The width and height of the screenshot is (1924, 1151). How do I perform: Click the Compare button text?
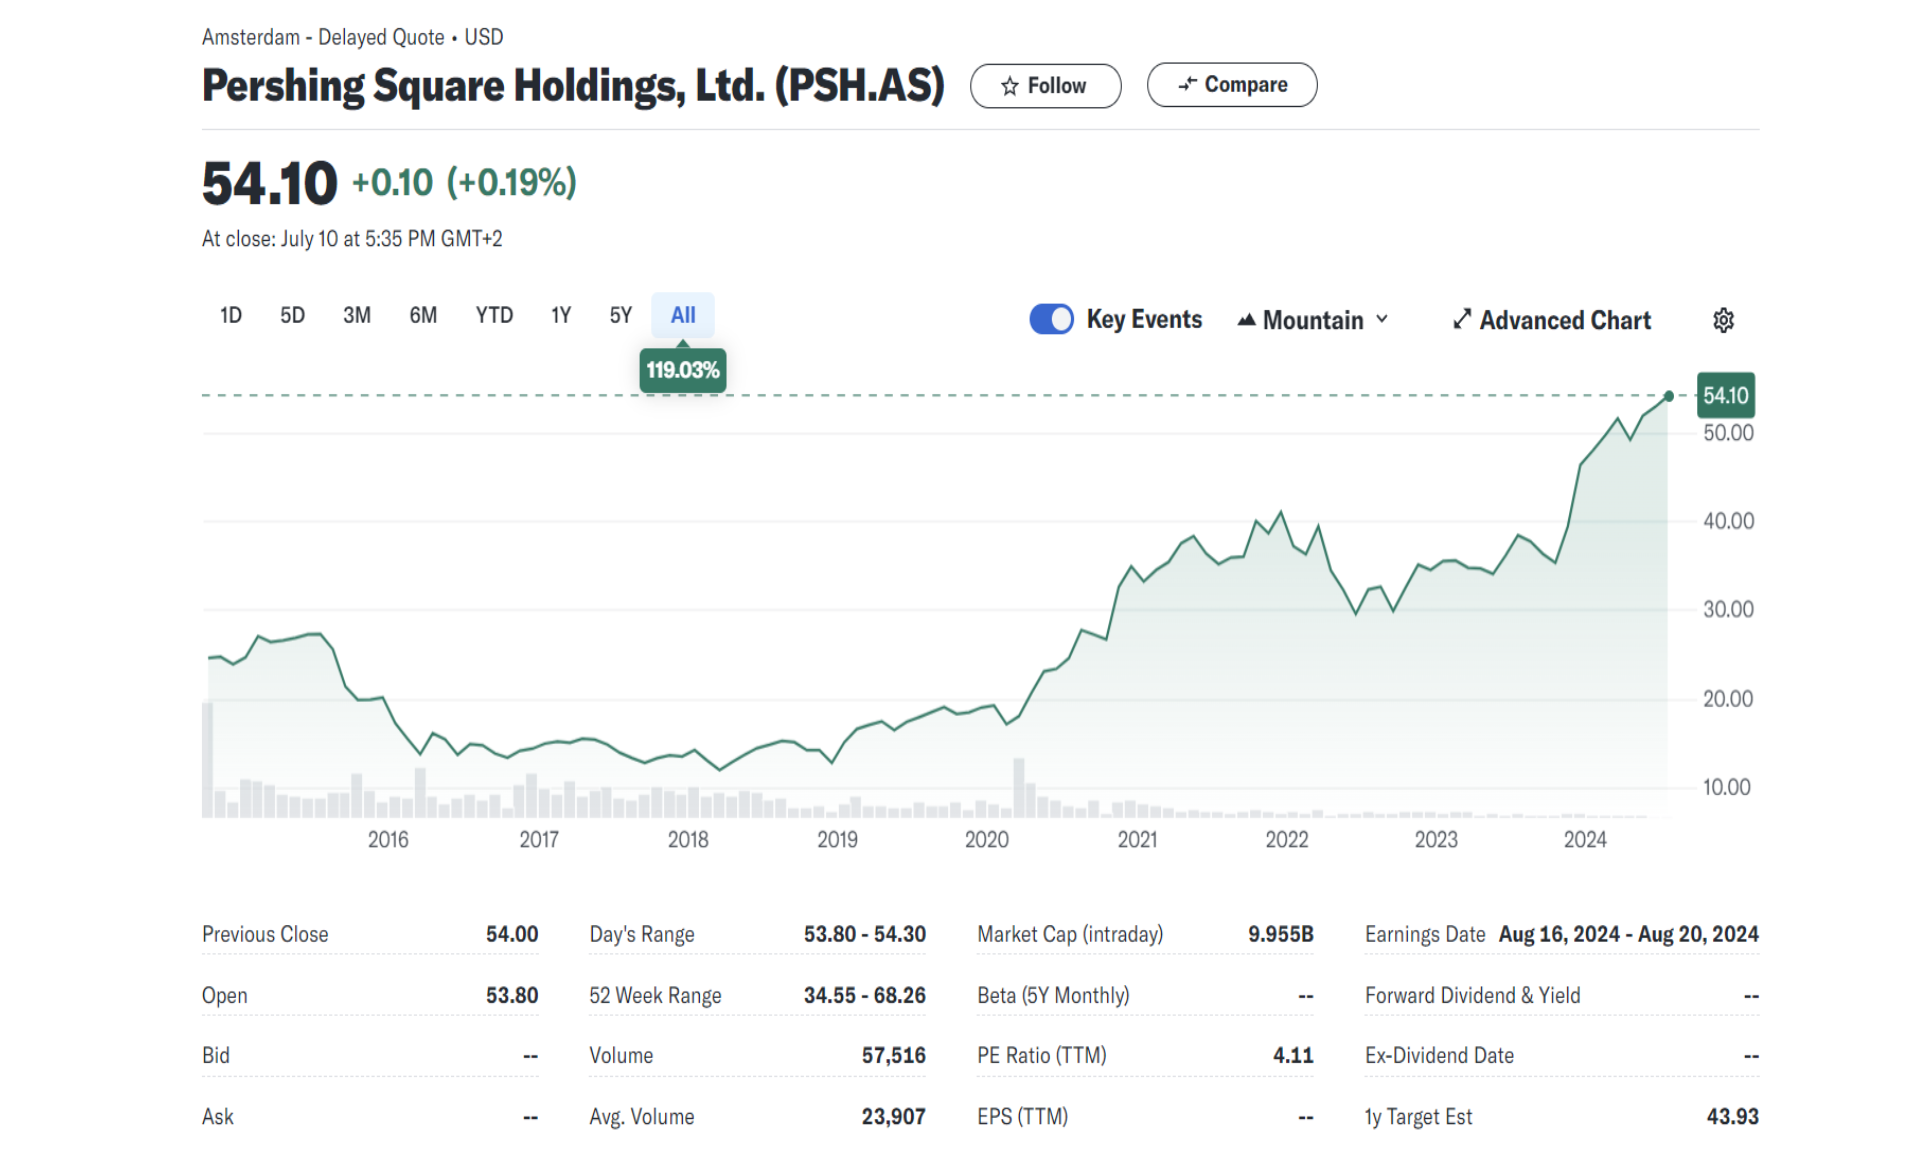1245,85
